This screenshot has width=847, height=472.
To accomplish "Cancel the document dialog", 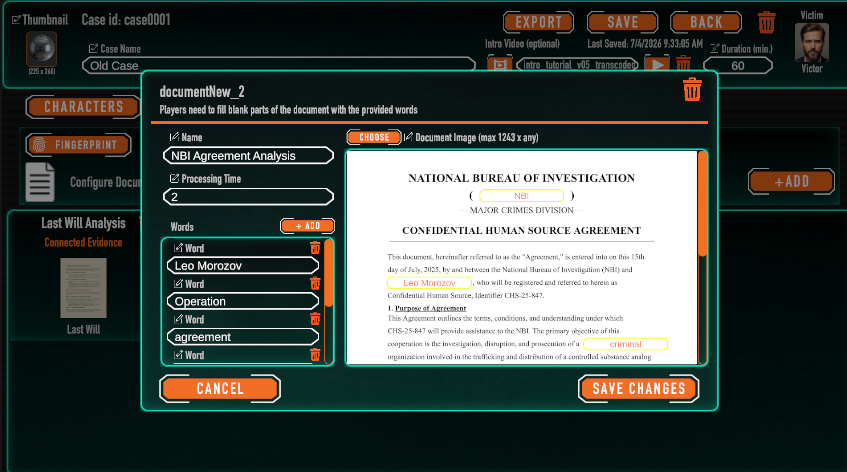I will click(220, 388).
